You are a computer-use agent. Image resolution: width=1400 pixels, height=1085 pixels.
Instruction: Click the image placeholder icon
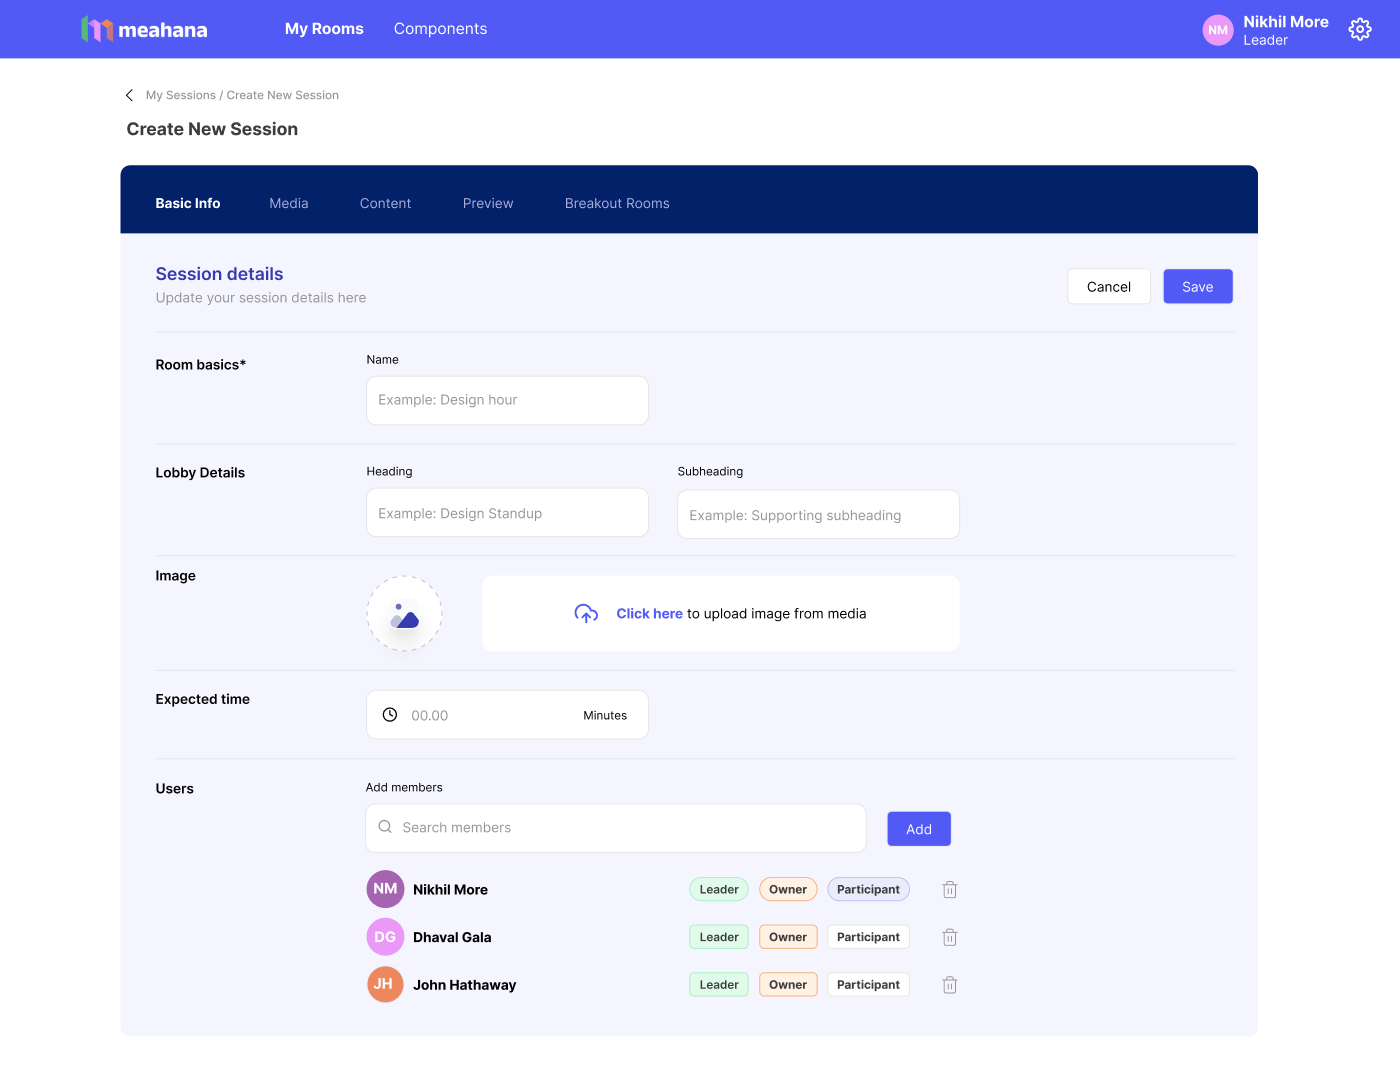click(x=404, y=614)
